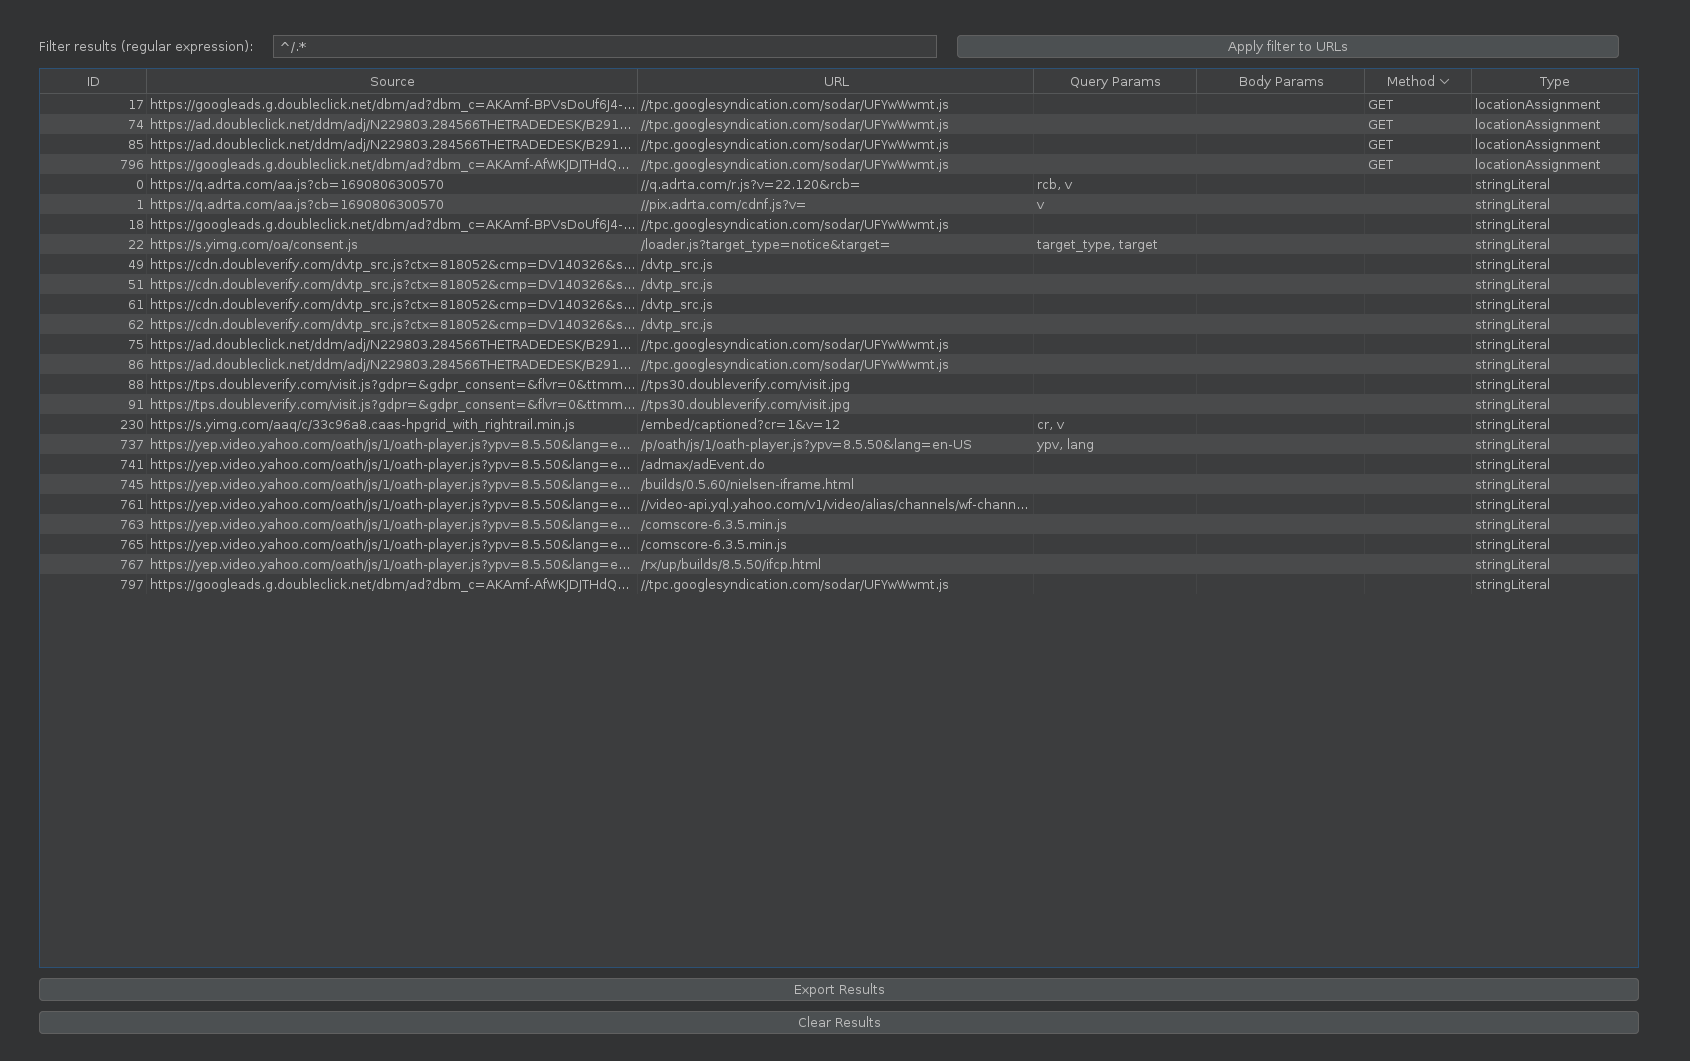Image resolution: width=1690 pixels, height=1061 pixels.
Task: Click the Body Params column header
Action: (x=1280, y=82)
